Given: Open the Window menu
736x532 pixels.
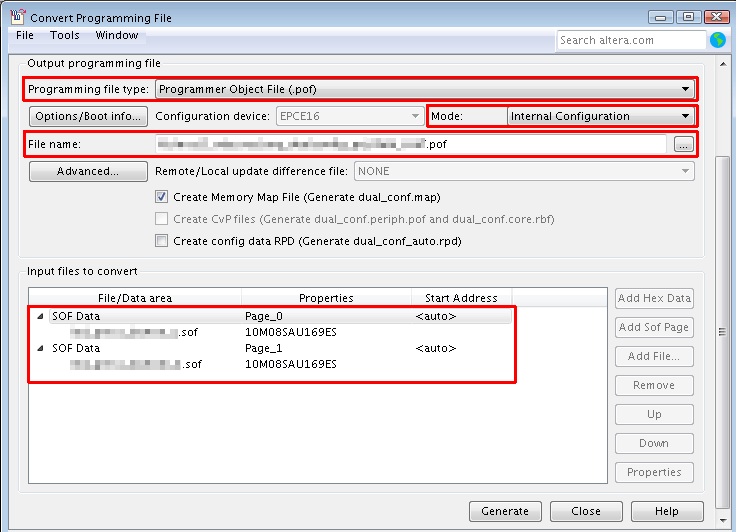Looking at the screenshot, I should coord(117,36).
